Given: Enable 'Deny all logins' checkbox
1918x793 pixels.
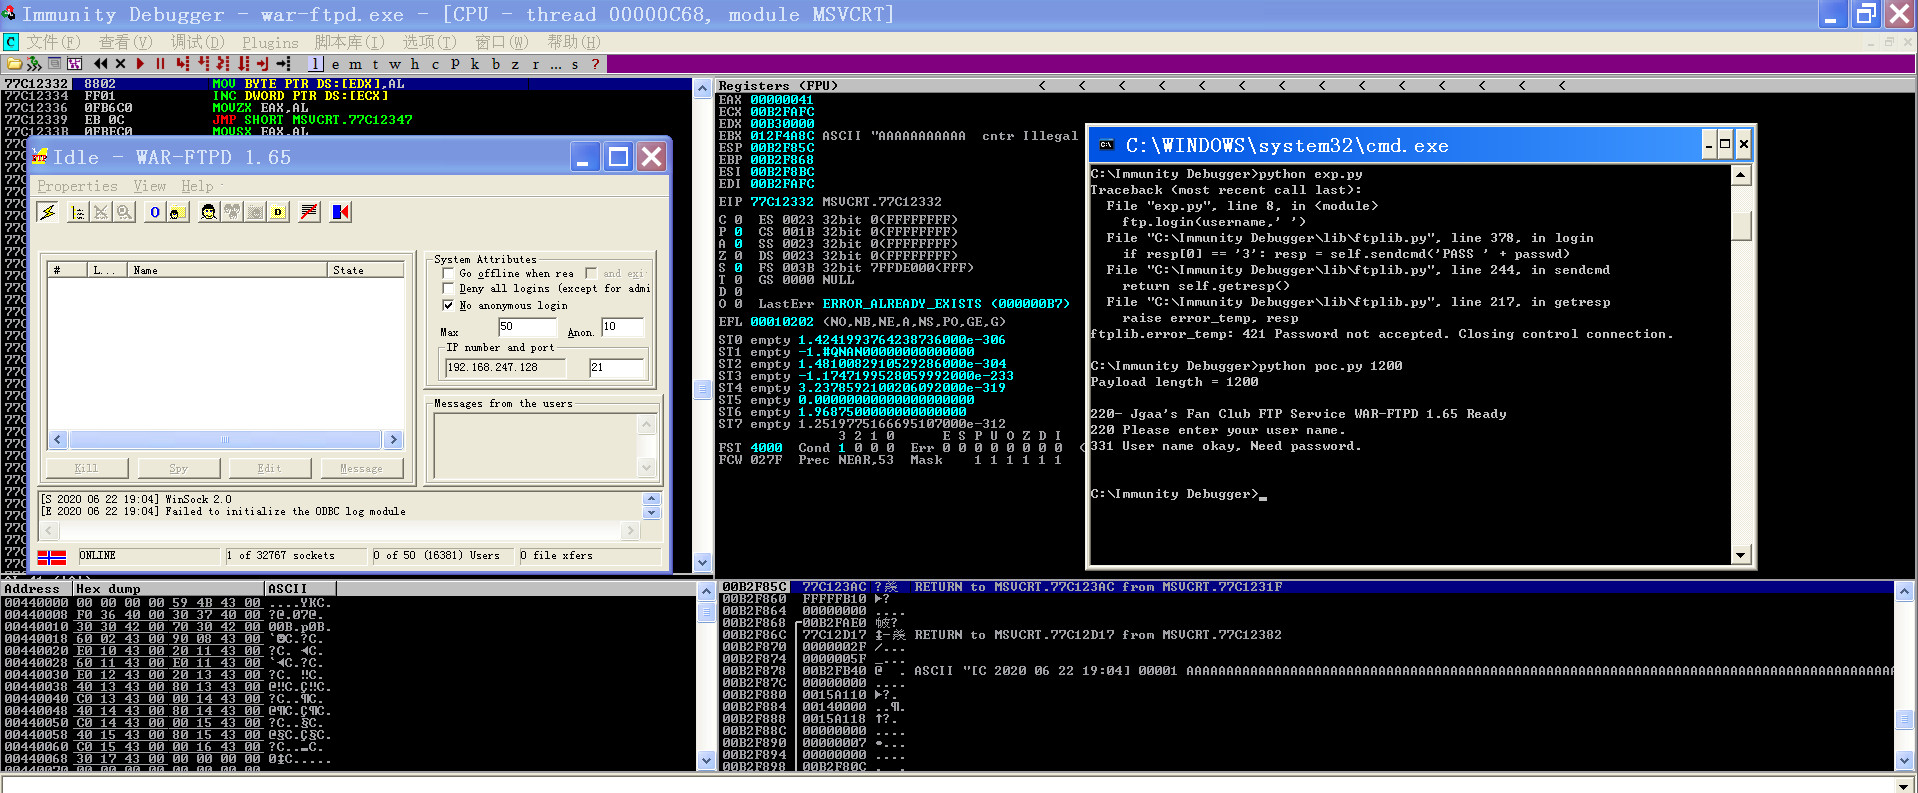Looking at the screenshot, I should point(448,289).
